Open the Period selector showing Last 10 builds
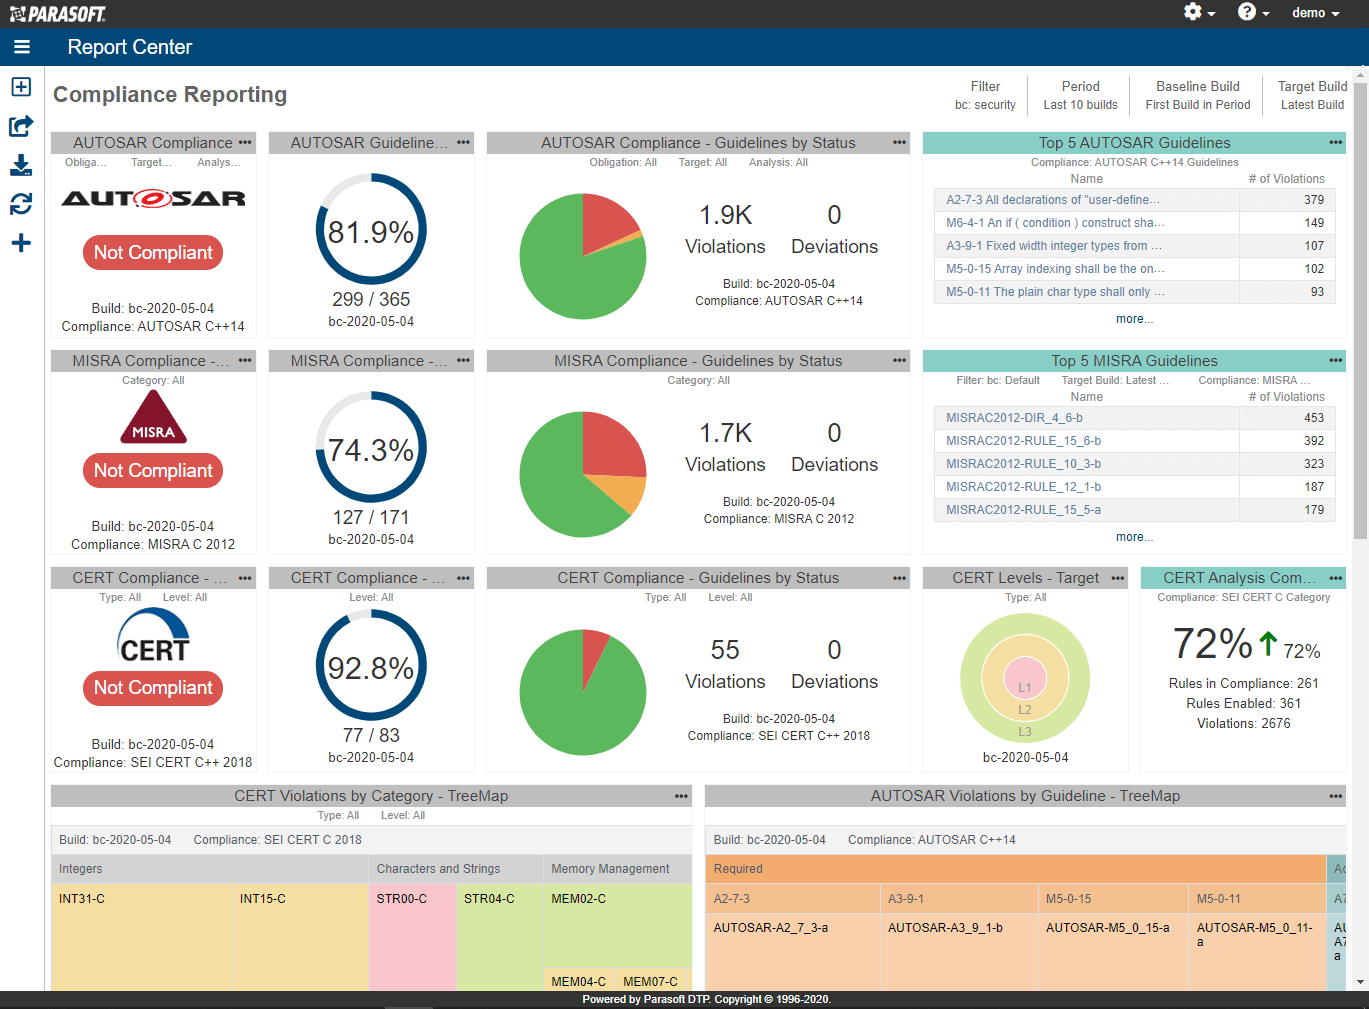1369x1009 pixels. (x=1079, y=95)
